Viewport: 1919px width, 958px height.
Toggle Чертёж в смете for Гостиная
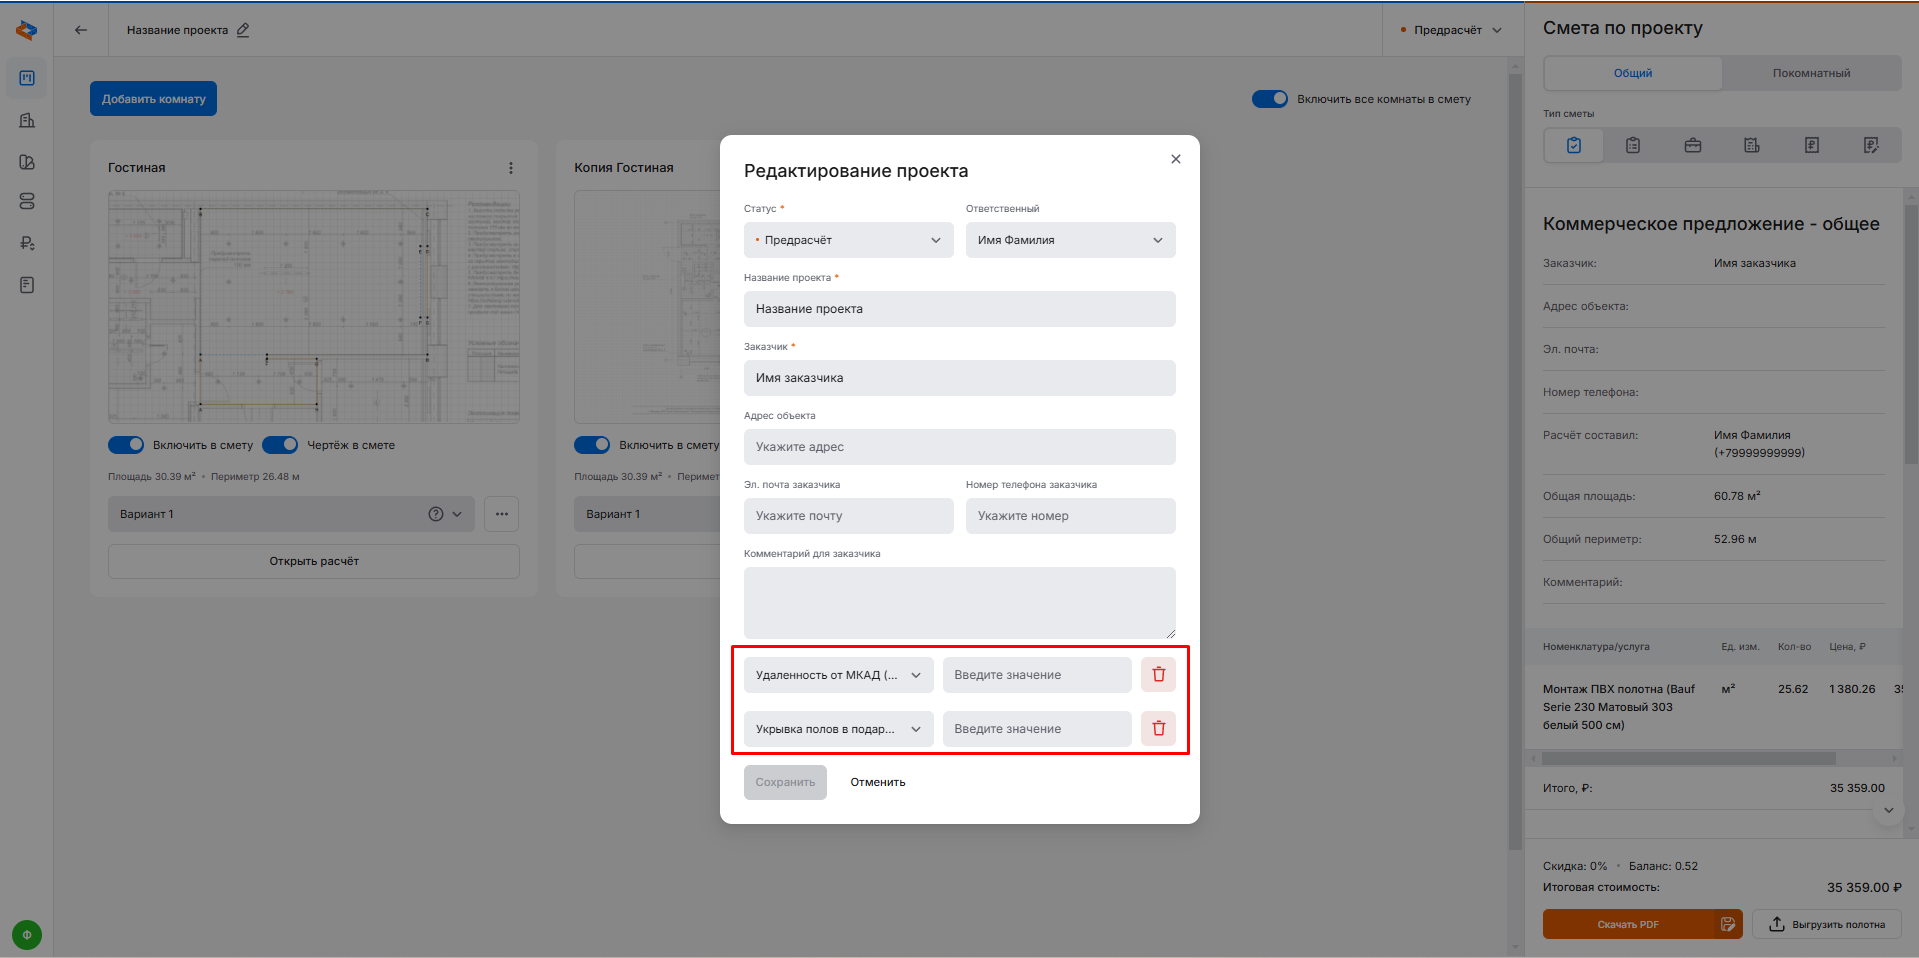click(x=280, y=445)
